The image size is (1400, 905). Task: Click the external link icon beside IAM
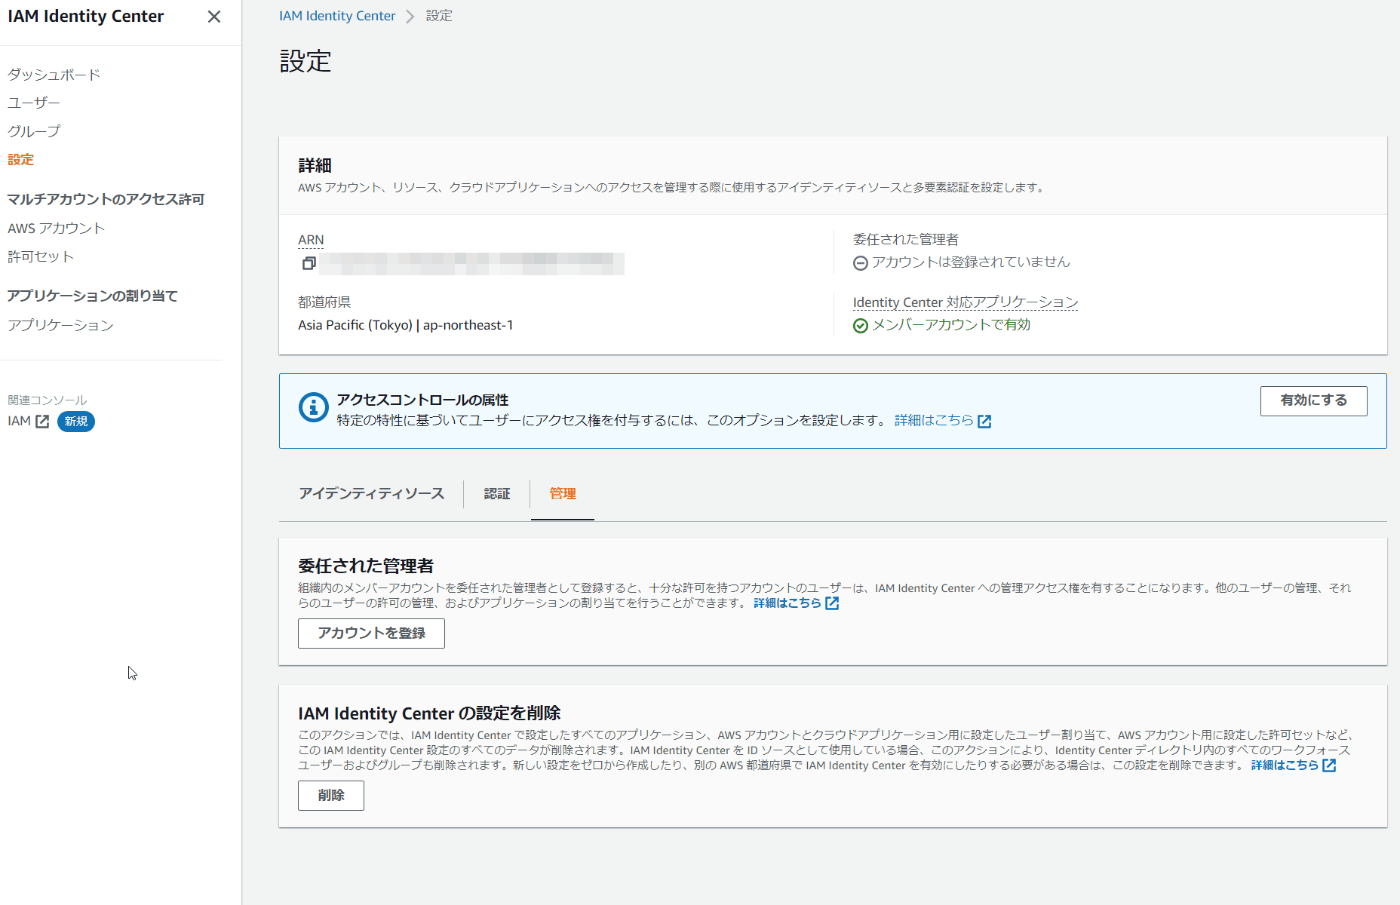point(42,422)
